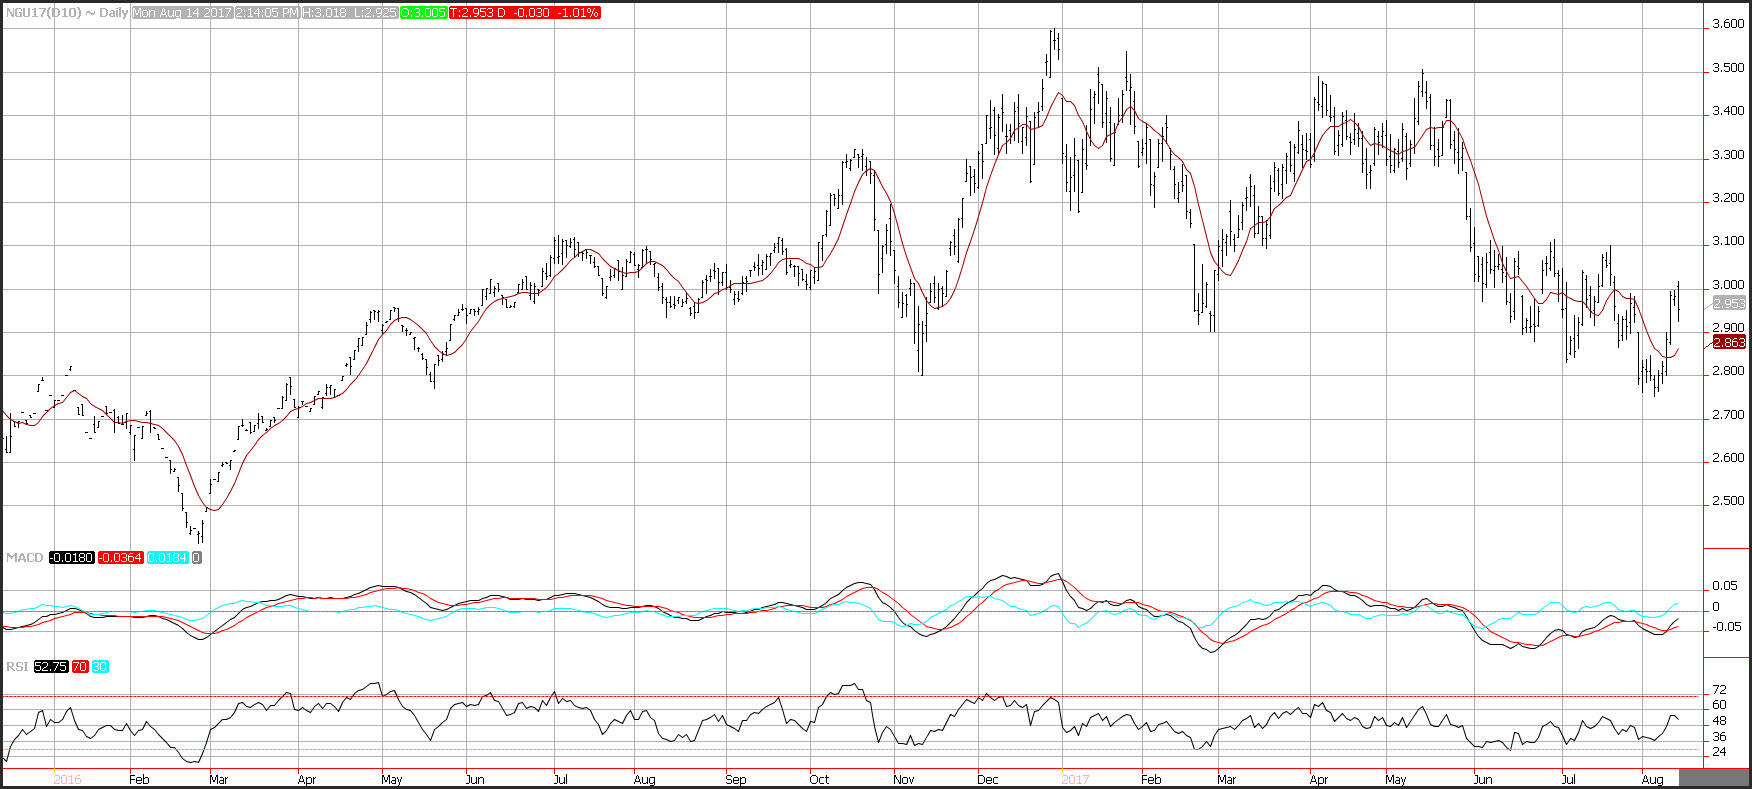Click the 2016 year label on time axis
Screen dimensions: 1752x789
pyautogui.click(x=67, y=779)
